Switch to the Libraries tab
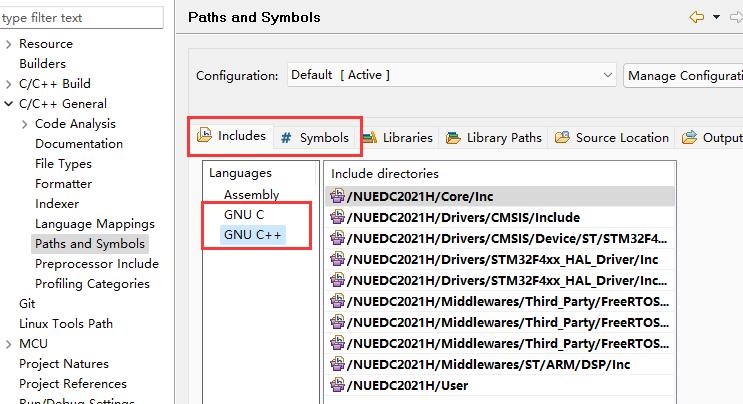The width and height of the screenshot is (743, 404). tap(398, 138)
